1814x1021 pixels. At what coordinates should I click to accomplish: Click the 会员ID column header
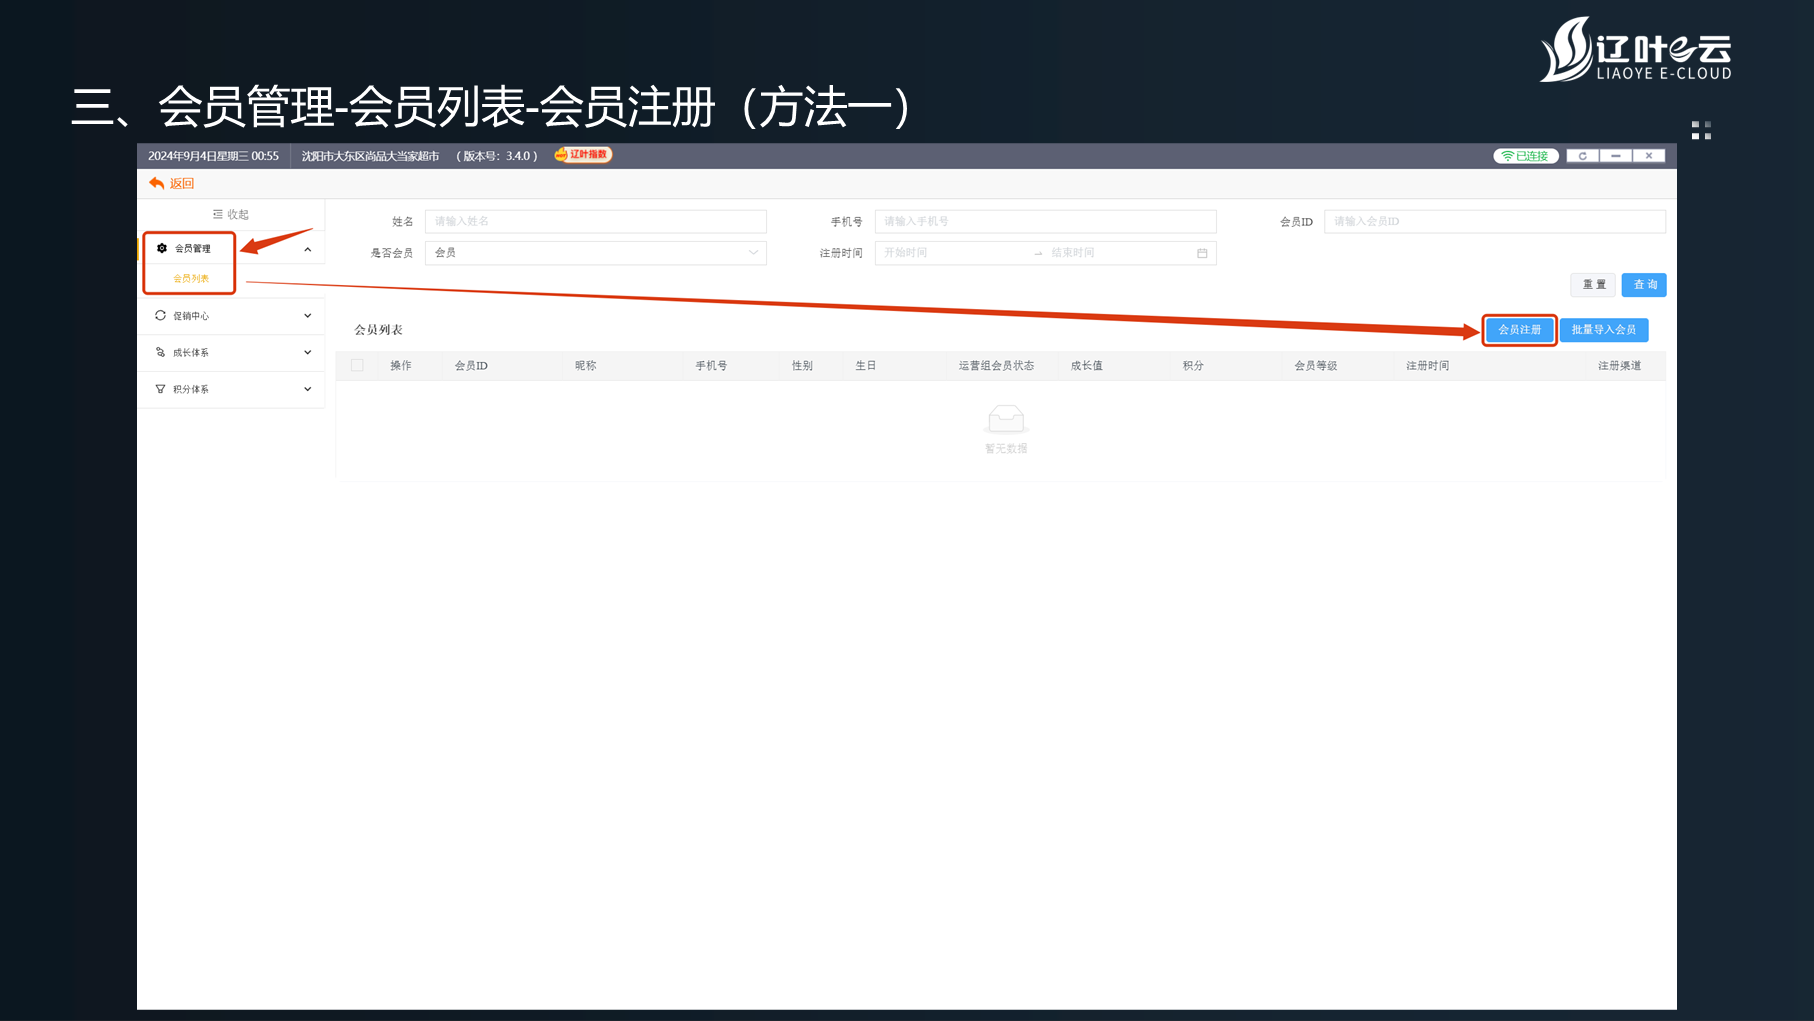click(471, 366)
